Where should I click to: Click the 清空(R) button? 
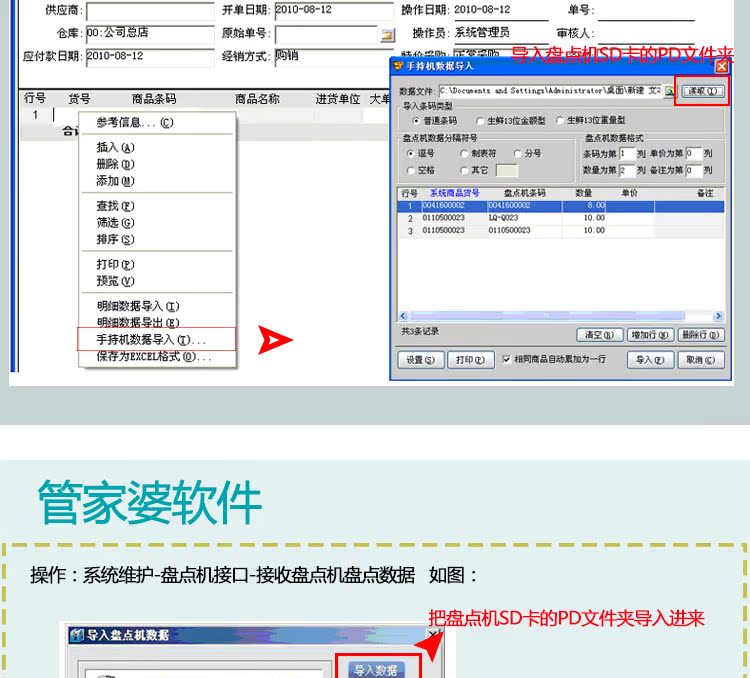[600, 335]
